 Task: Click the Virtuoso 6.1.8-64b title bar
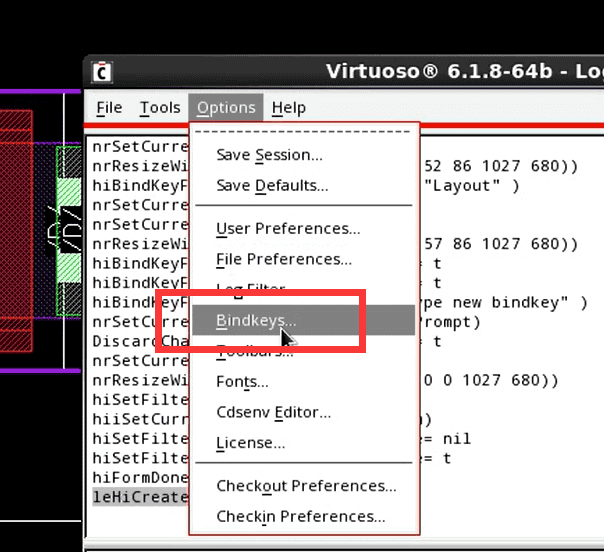click(460, 73)
